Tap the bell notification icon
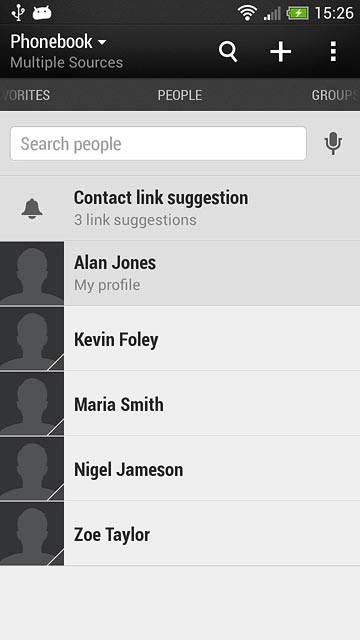The height and width of the screenshot is (640, 360). 32,209
